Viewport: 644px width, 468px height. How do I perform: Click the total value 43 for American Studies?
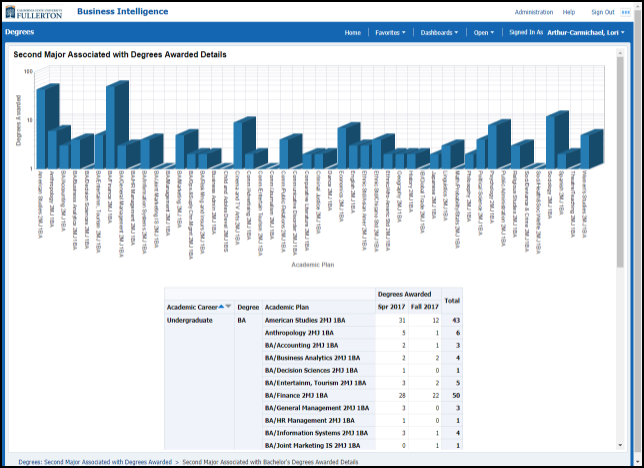(456, 320)
